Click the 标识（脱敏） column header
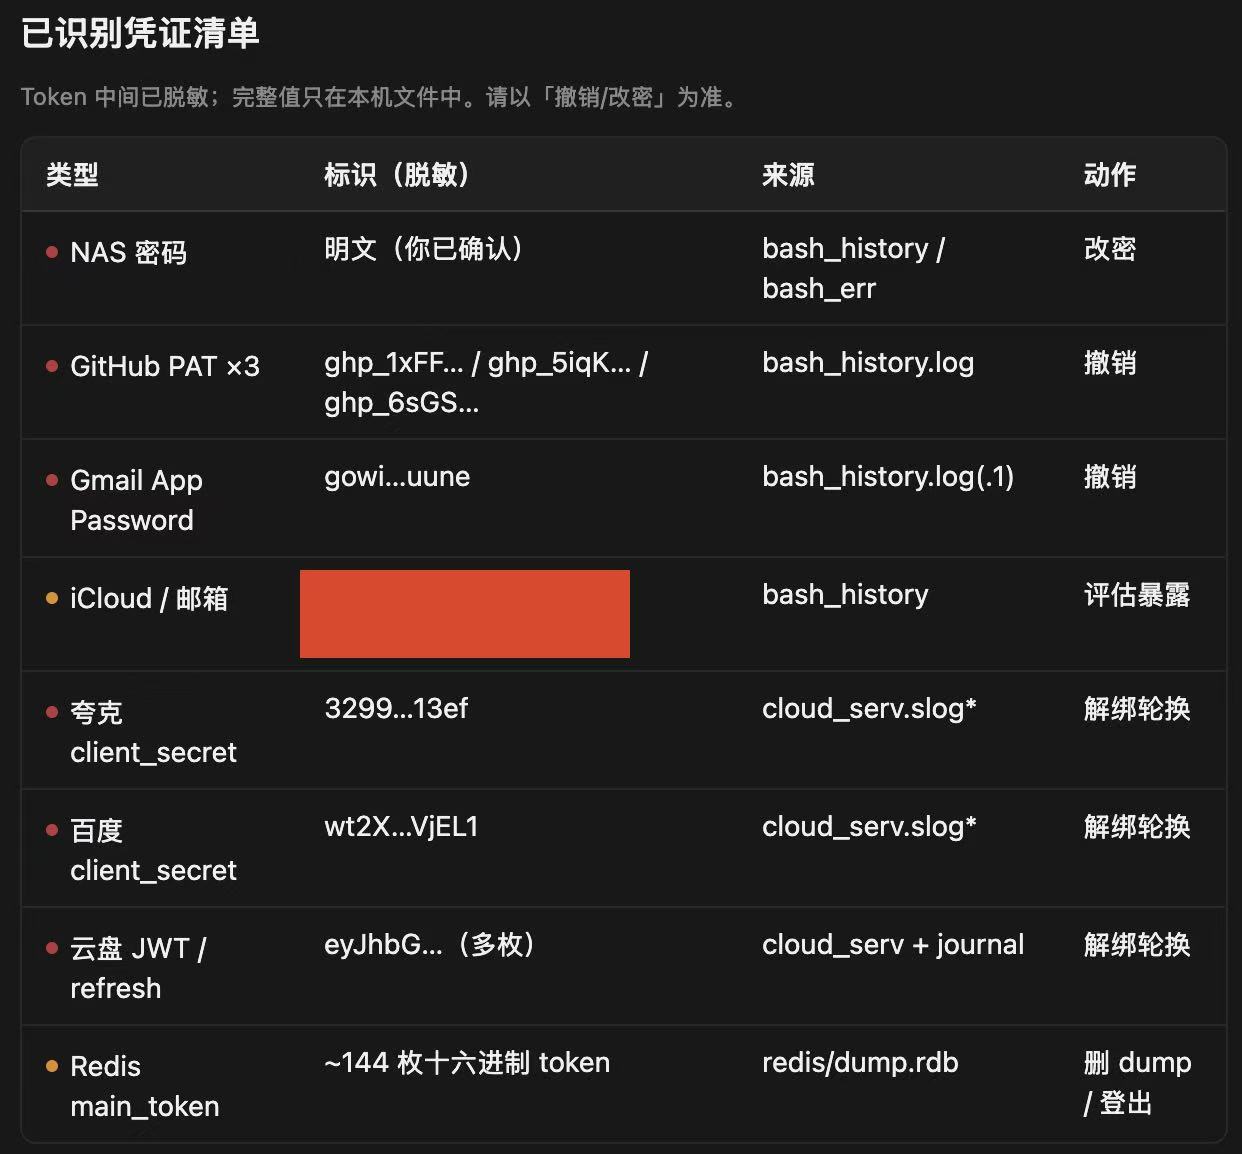The image size is (1242, 1154). pos(397,175)
